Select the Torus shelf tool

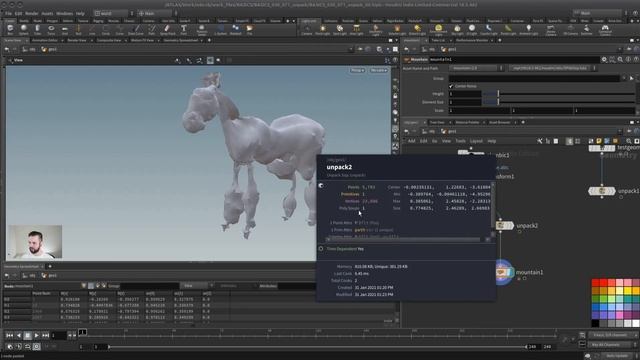click(51, 29)
